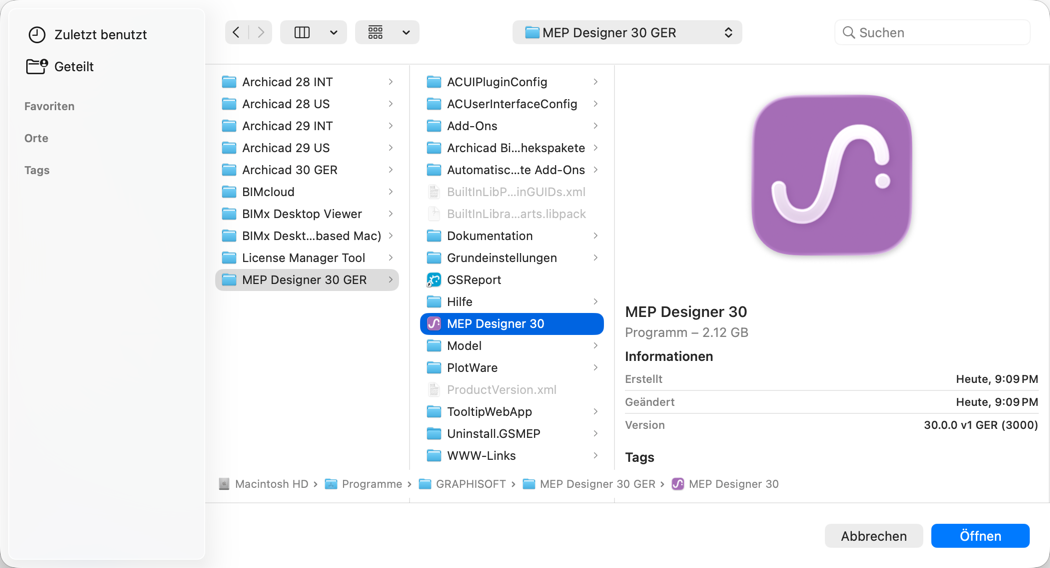1050x568 pixels.
Task: Click the GSReport app icon
Action: coord(434,280)
